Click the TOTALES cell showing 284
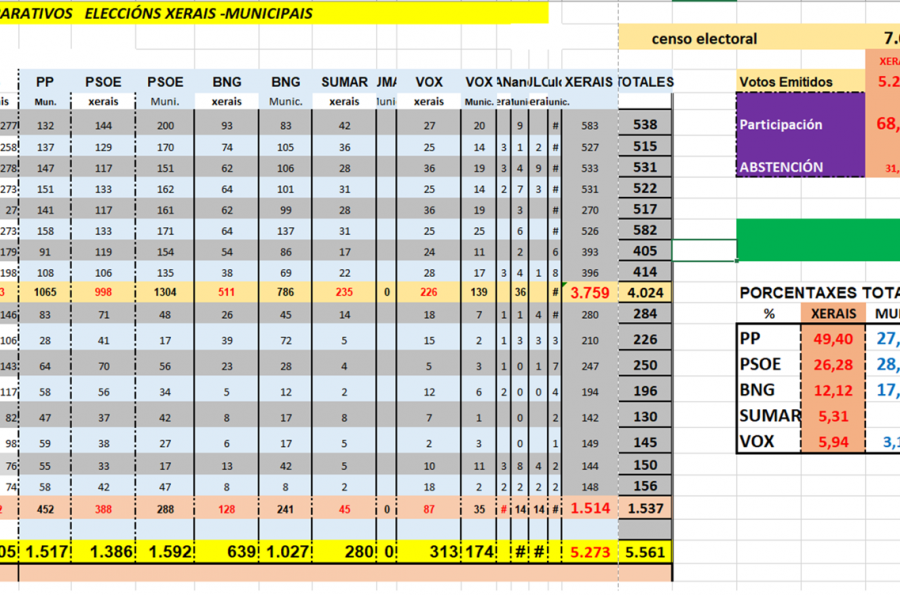The height and width of the screenshot is (595, 900). click(x=645, y=314)
